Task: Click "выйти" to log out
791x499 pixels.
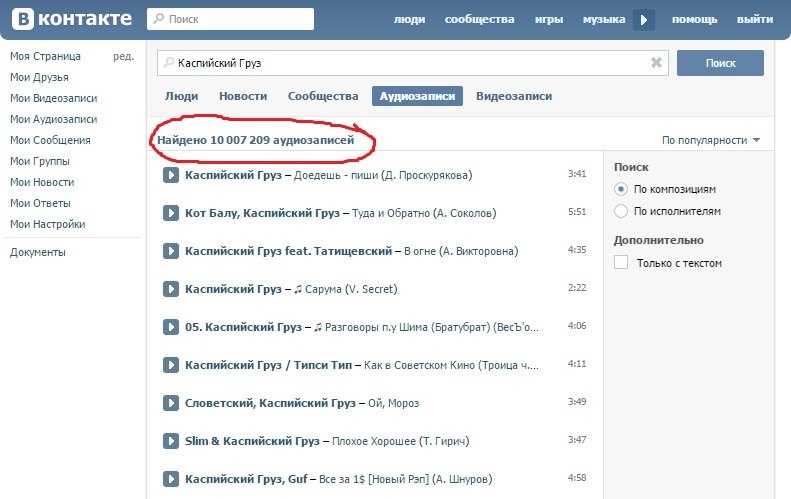Action: pos(755,19)
